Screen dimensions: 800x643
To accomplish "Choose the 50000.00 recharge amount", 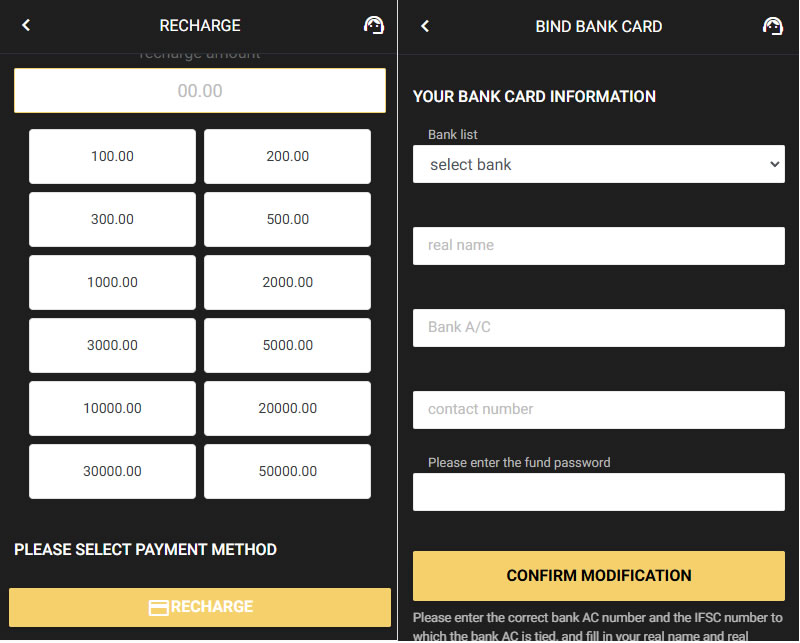I will pos(287,472).
